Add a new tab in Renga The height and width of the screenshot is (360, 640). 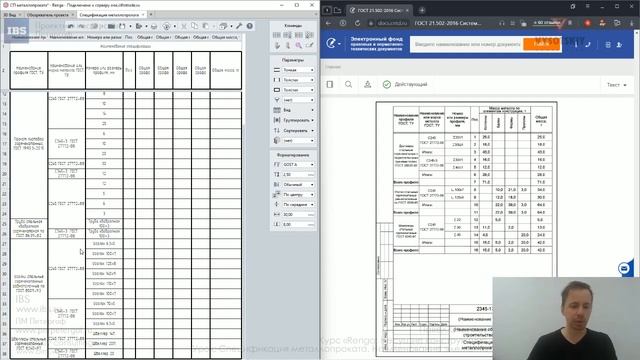coord(151,15)
